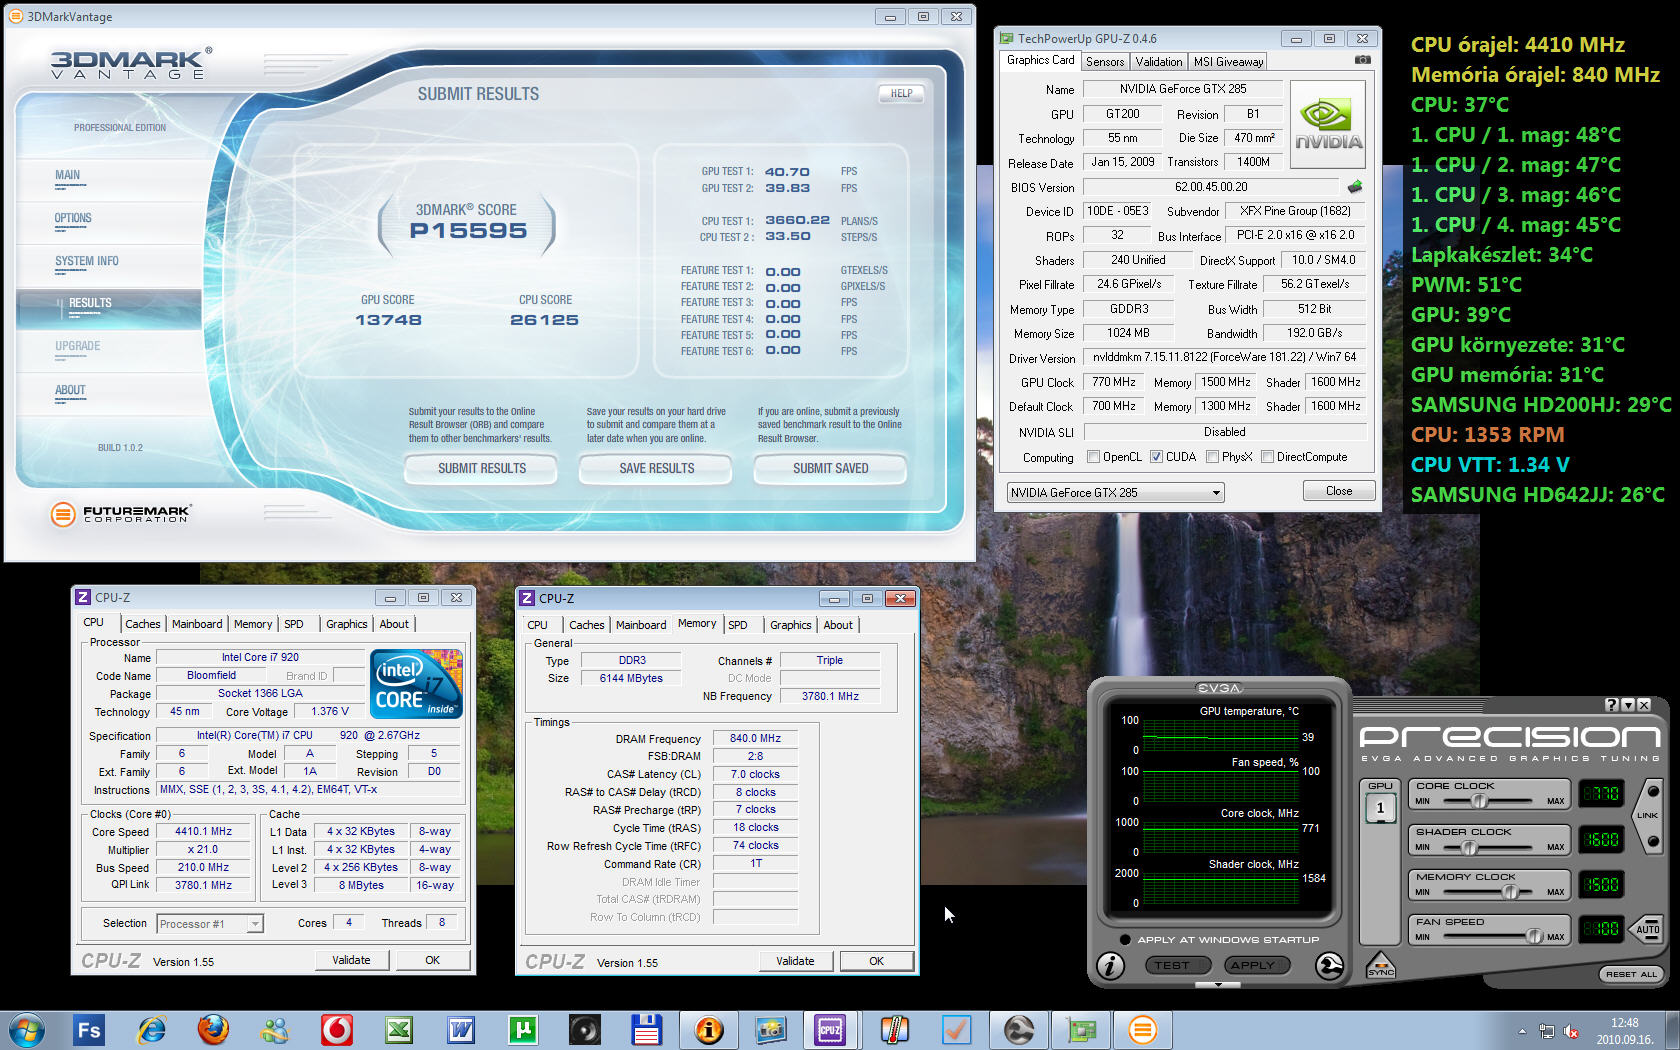Screen dimensions: 1680x1050
Task: Click the camera screenshot icon in GPU-Z
Action: [x=1362, y=60]
